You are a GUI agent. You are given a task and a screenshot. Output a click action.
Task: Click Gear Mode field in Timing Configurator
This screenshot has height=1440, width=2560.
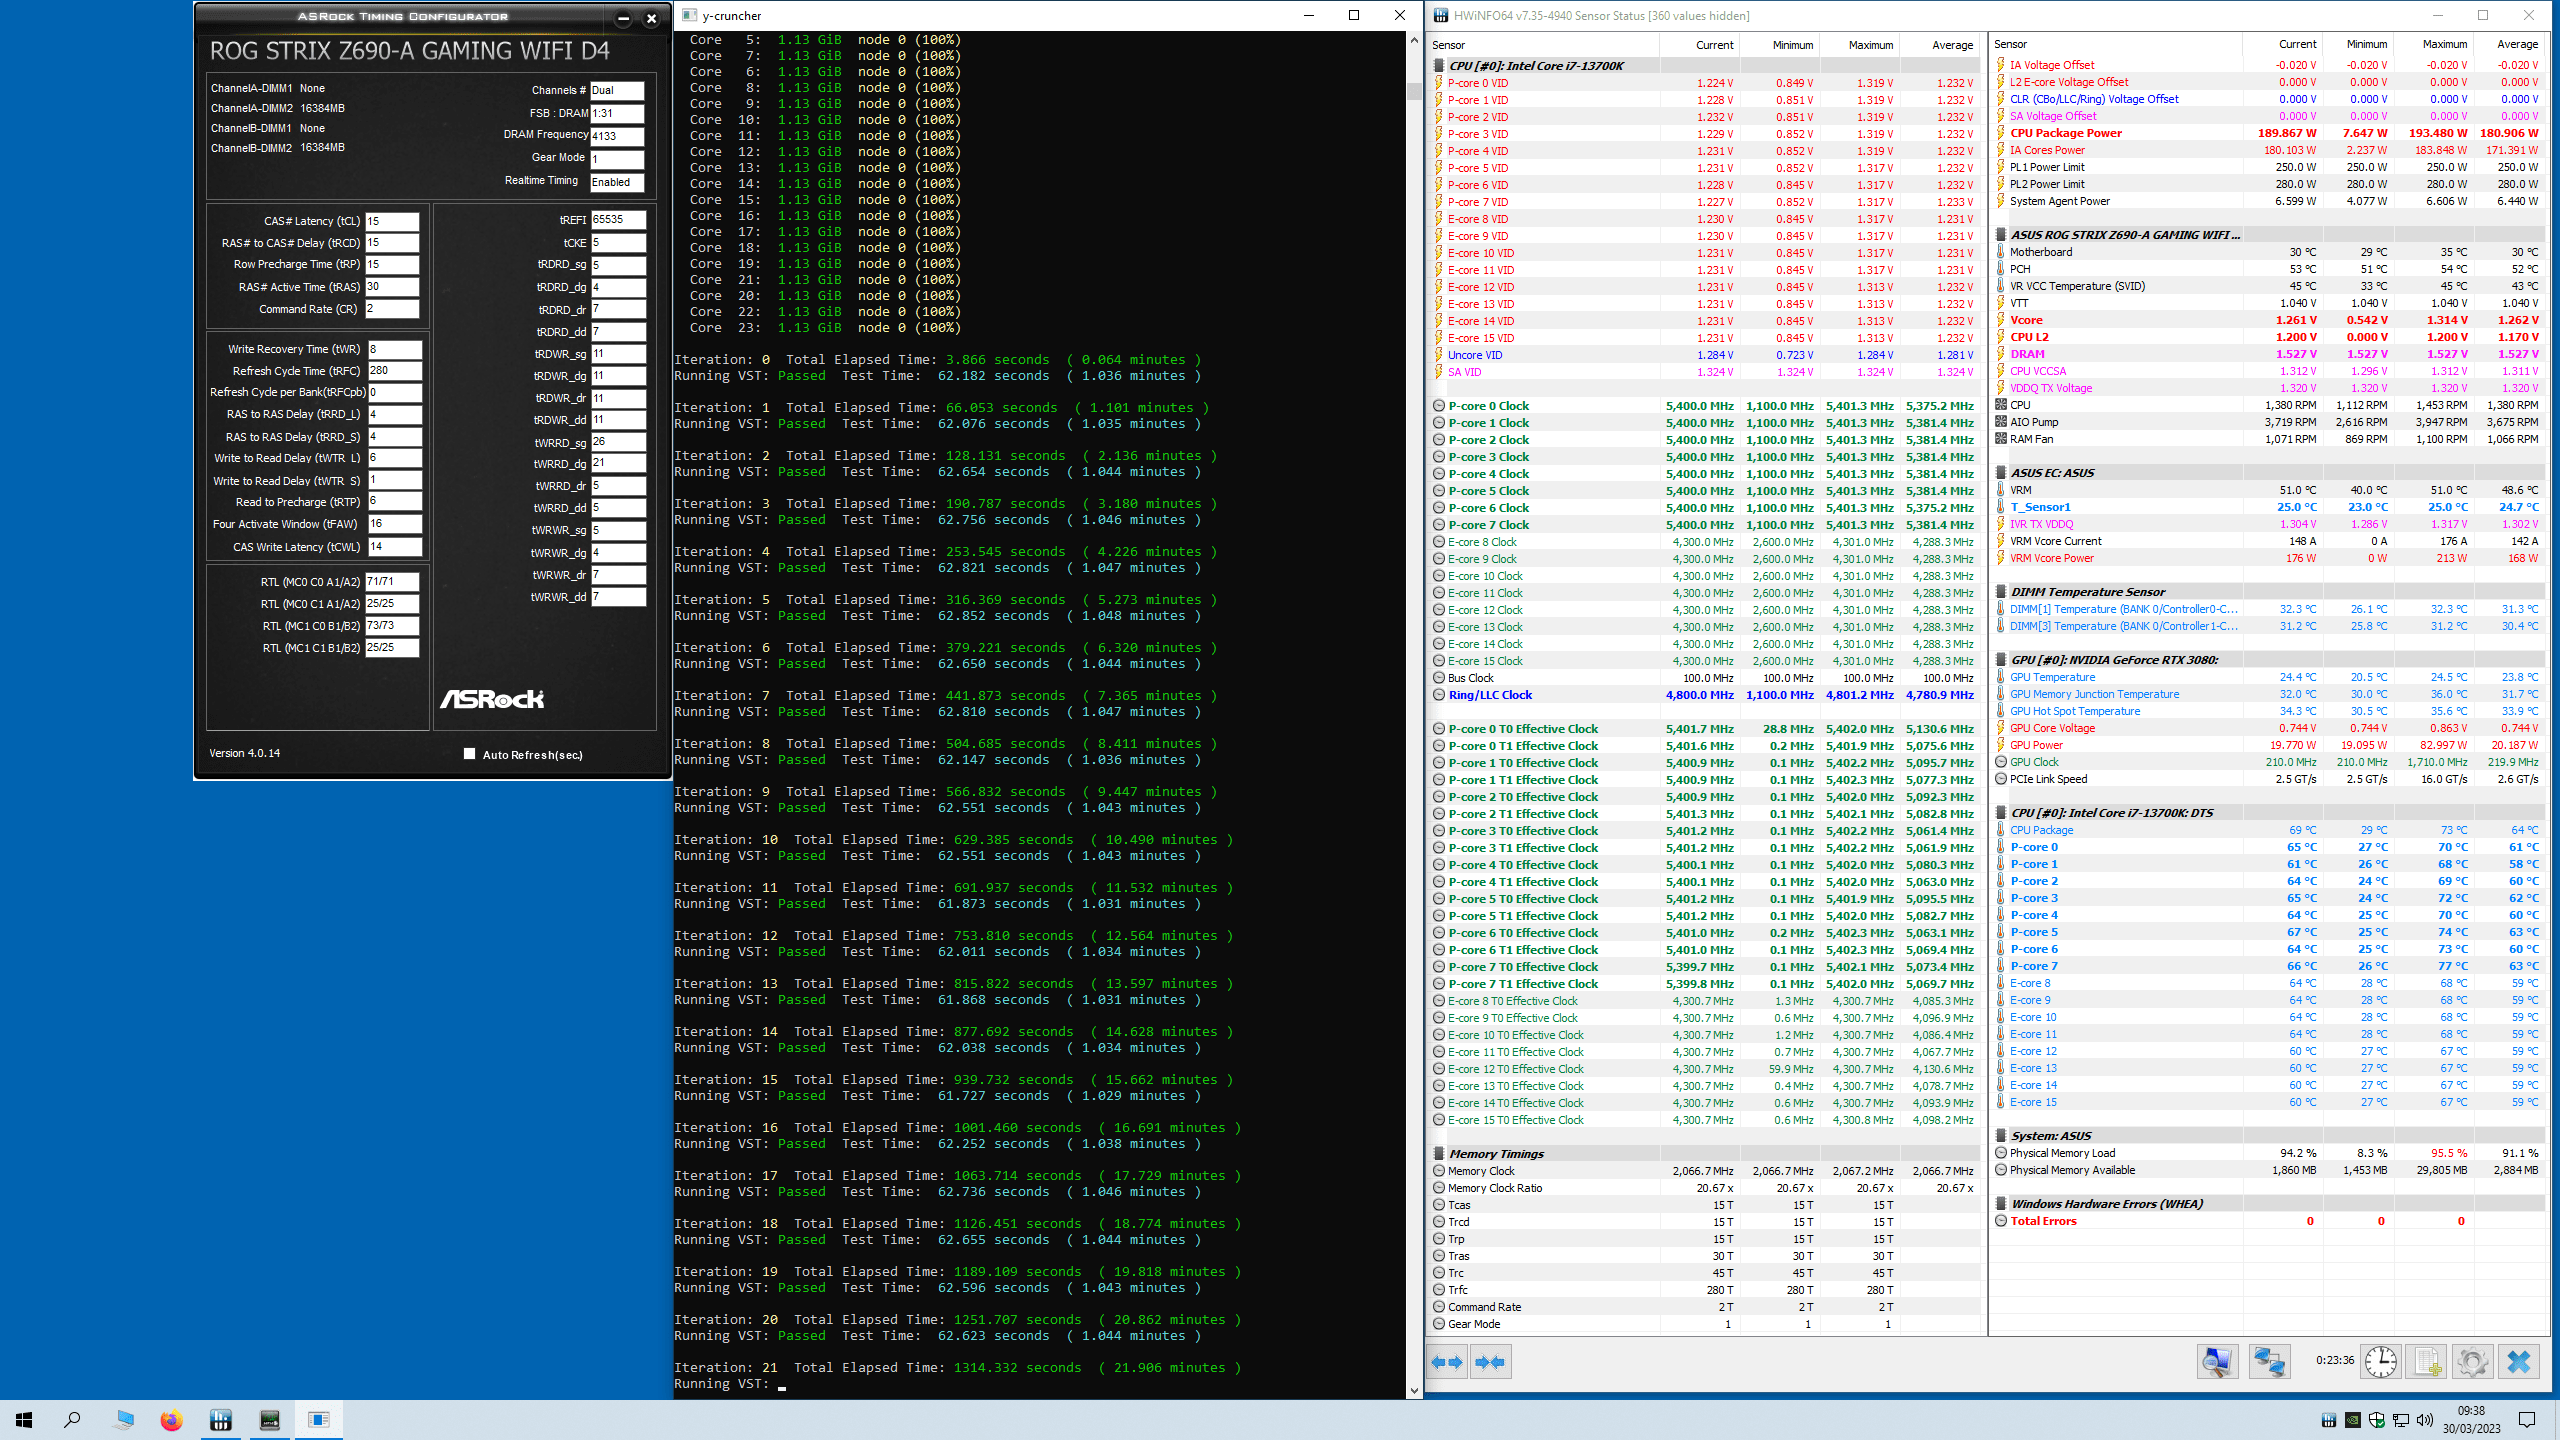(x=617, y=158)
